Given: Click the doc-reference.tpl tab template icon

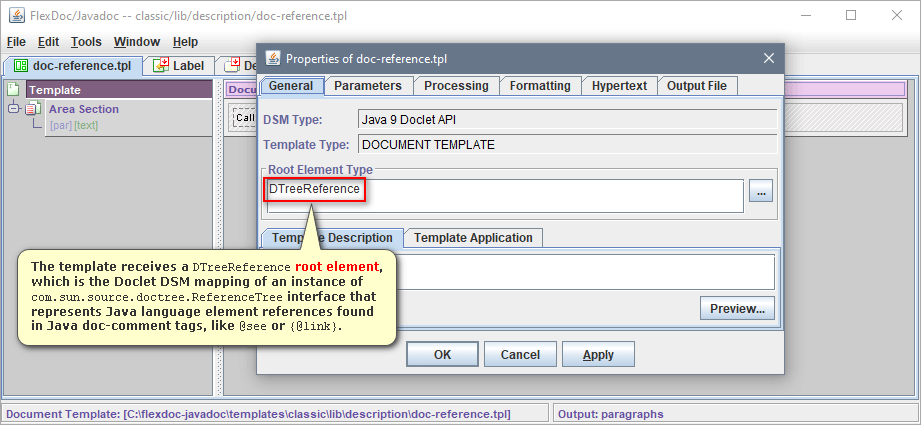Looking at the screenshot, I should (x=20, y=66).
